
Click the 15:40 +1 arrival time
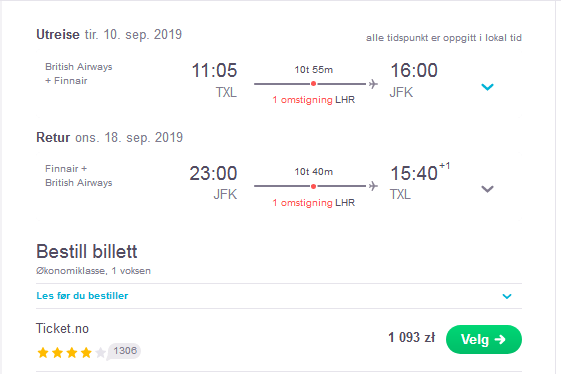coord(420,172)
